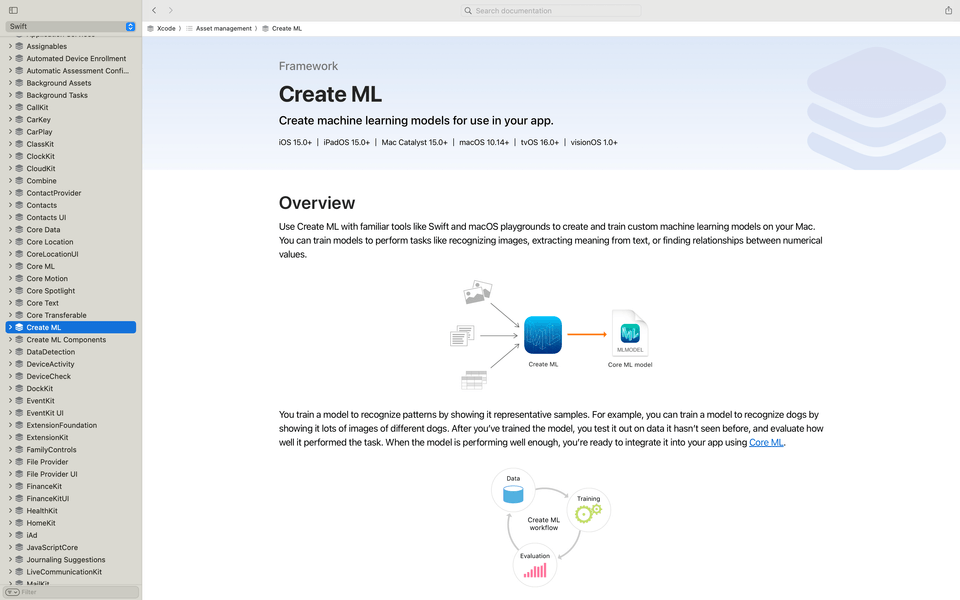Click the Core Location framework icon

(20, 242)
